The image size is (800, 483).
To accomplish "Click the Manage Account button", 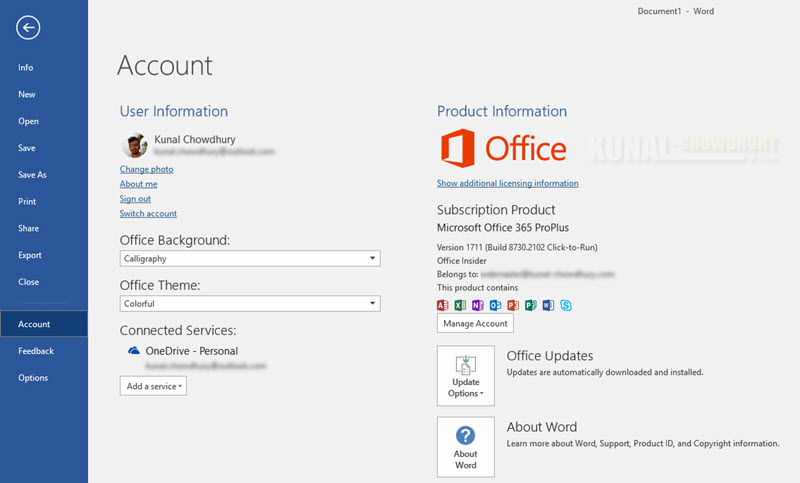I will pyautogui.click(x=475, y=323).
